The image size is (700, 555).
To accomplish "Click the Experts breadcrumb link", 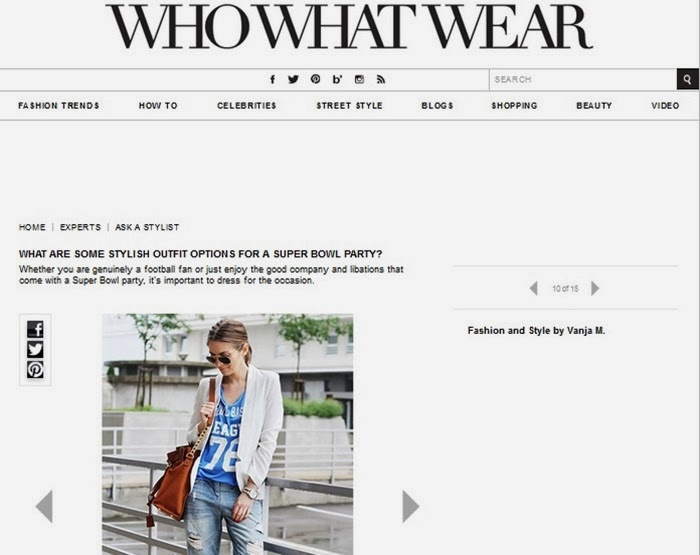I will click(x=80, y=227).
